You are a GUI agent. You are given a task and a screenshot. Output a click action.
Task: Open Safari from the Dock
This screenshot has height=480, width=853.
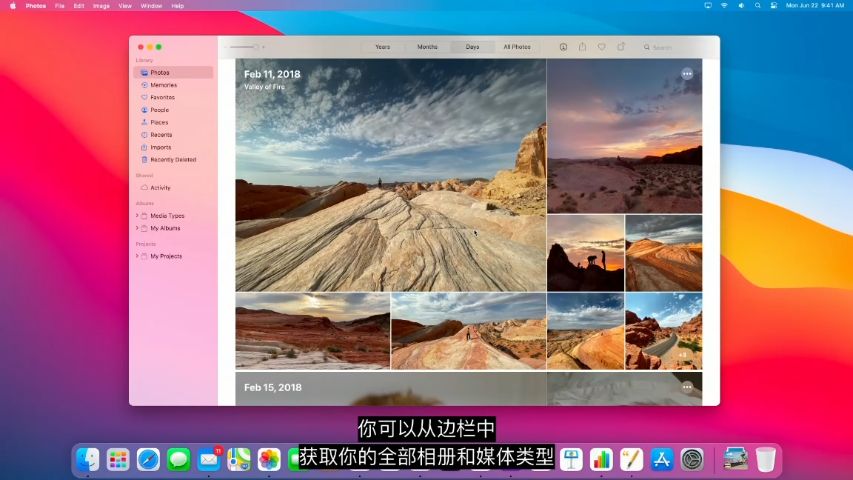click(148, 459)
